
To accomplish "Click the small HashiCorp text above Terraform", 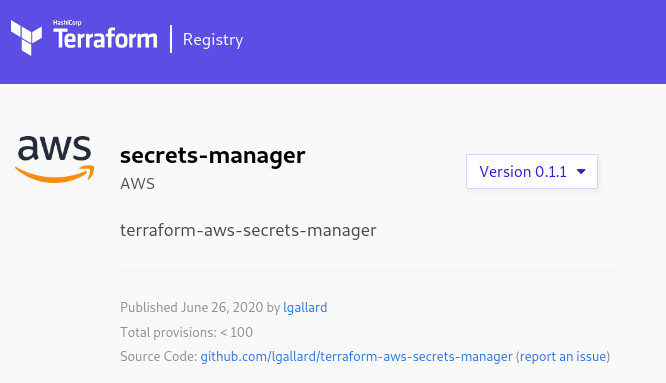I will tap(67, 23).
